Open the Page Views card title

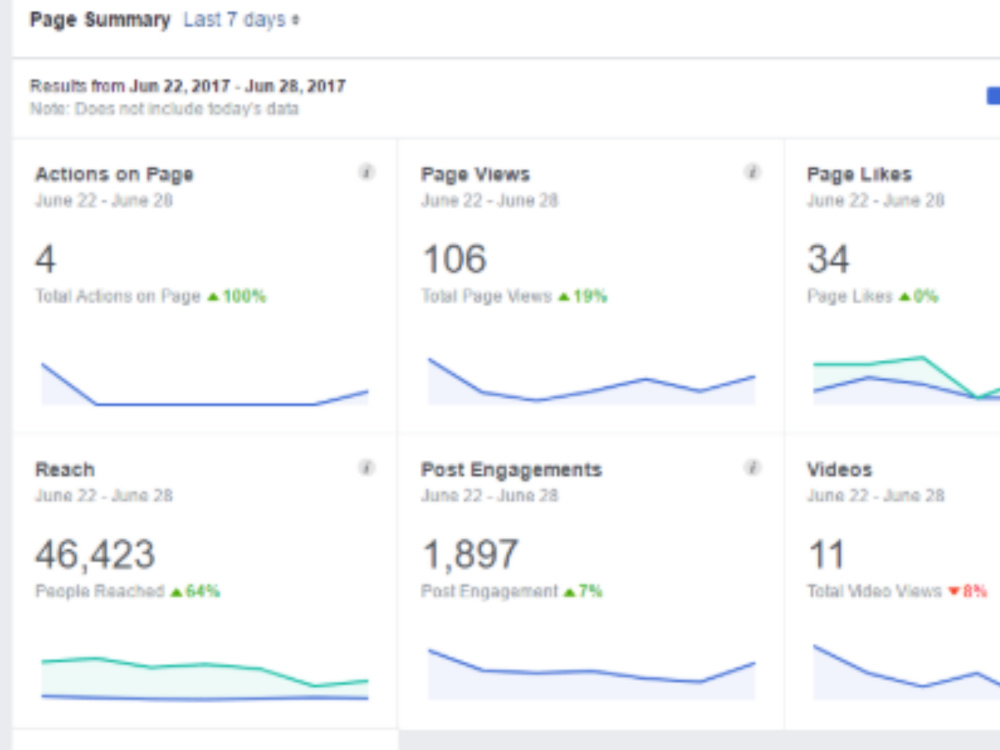pyautogui.click(x=475, y=174)
